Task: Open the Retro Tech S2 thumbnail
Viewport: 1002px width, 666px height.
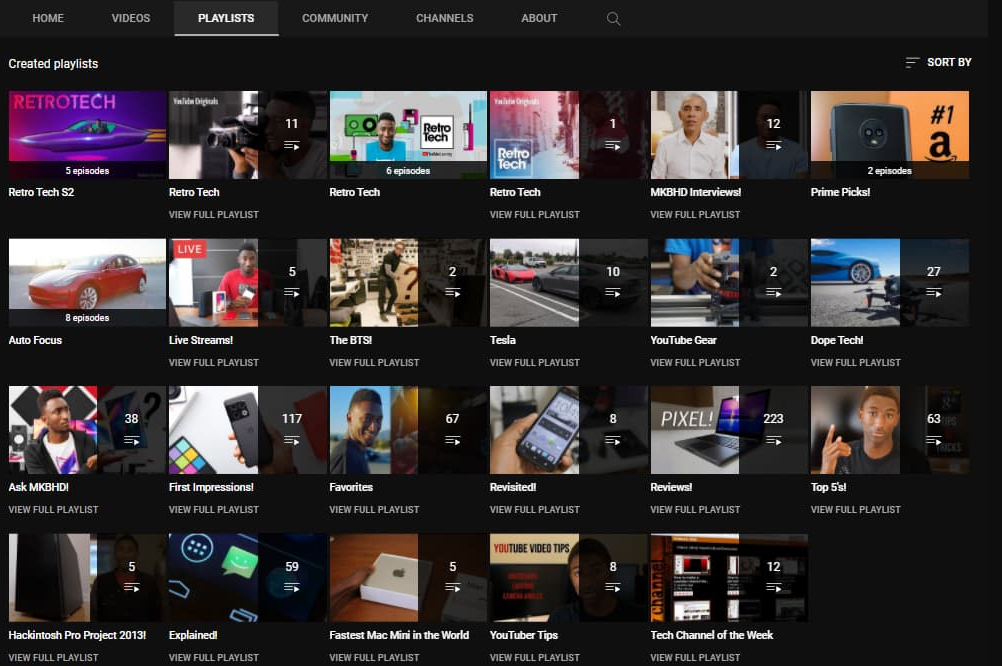Action: click(x=87, y=134)
